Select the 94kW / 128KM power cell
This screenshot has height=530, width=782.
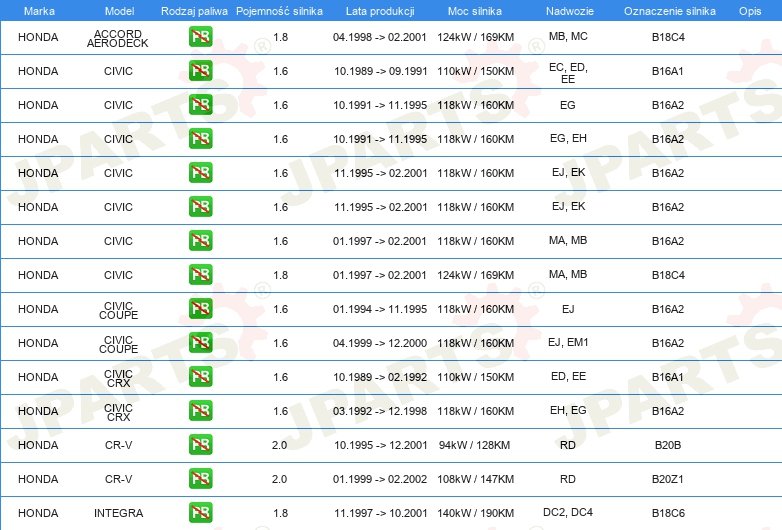474,445
